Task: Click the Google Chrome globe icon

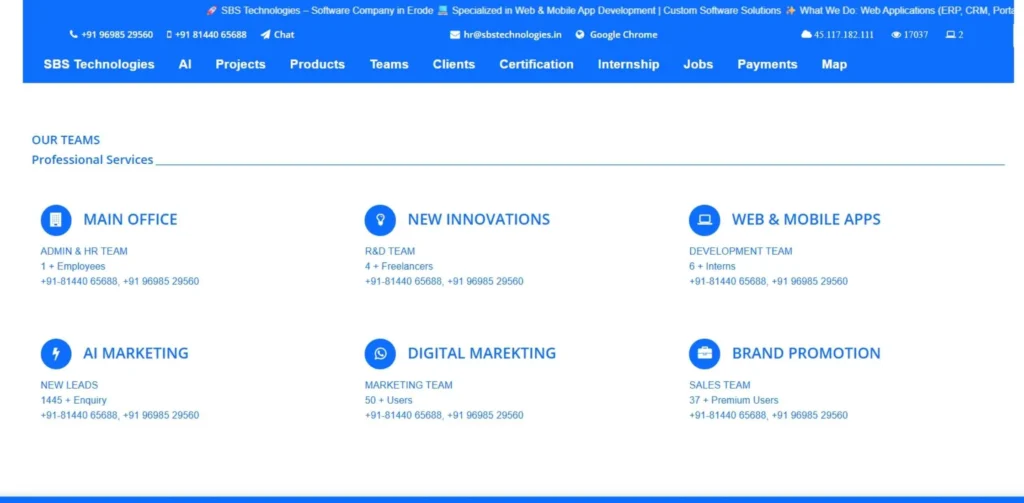Action: point(580,35)
